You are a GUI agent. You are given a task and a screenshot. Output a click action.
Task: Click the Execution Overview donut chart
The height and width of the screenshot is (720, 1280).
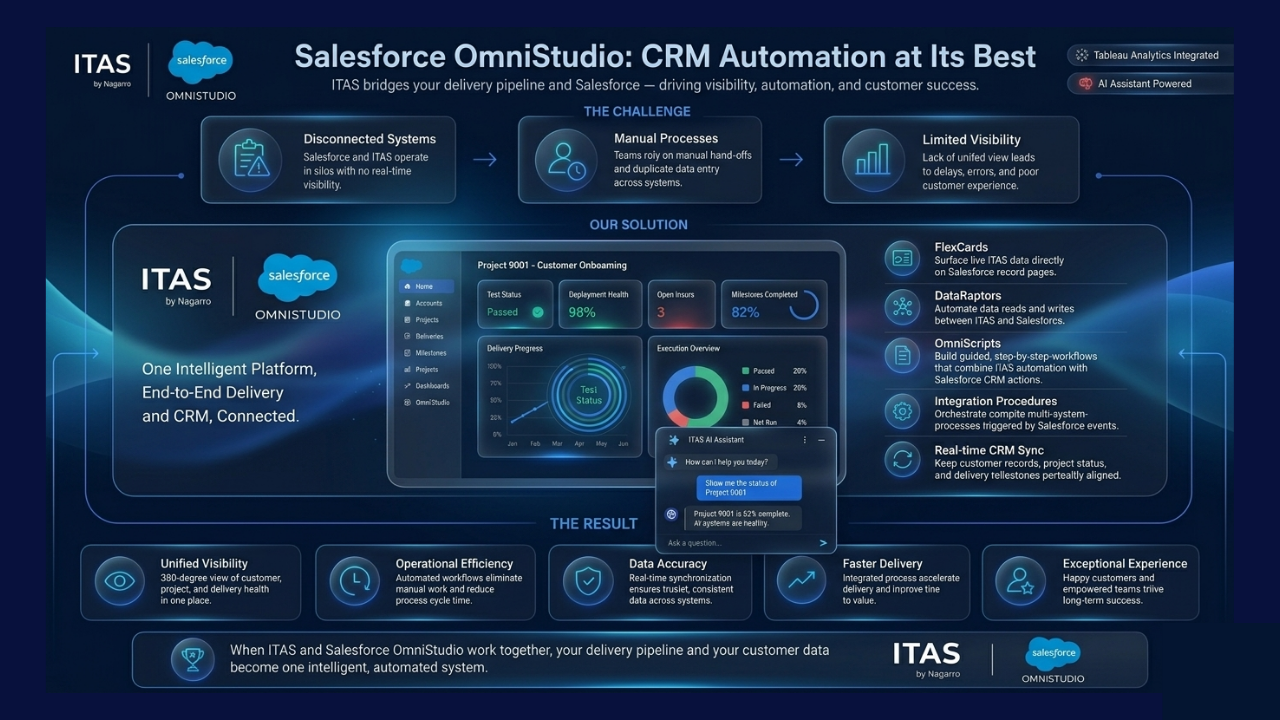pyautogui.click(x=696, y=396)
